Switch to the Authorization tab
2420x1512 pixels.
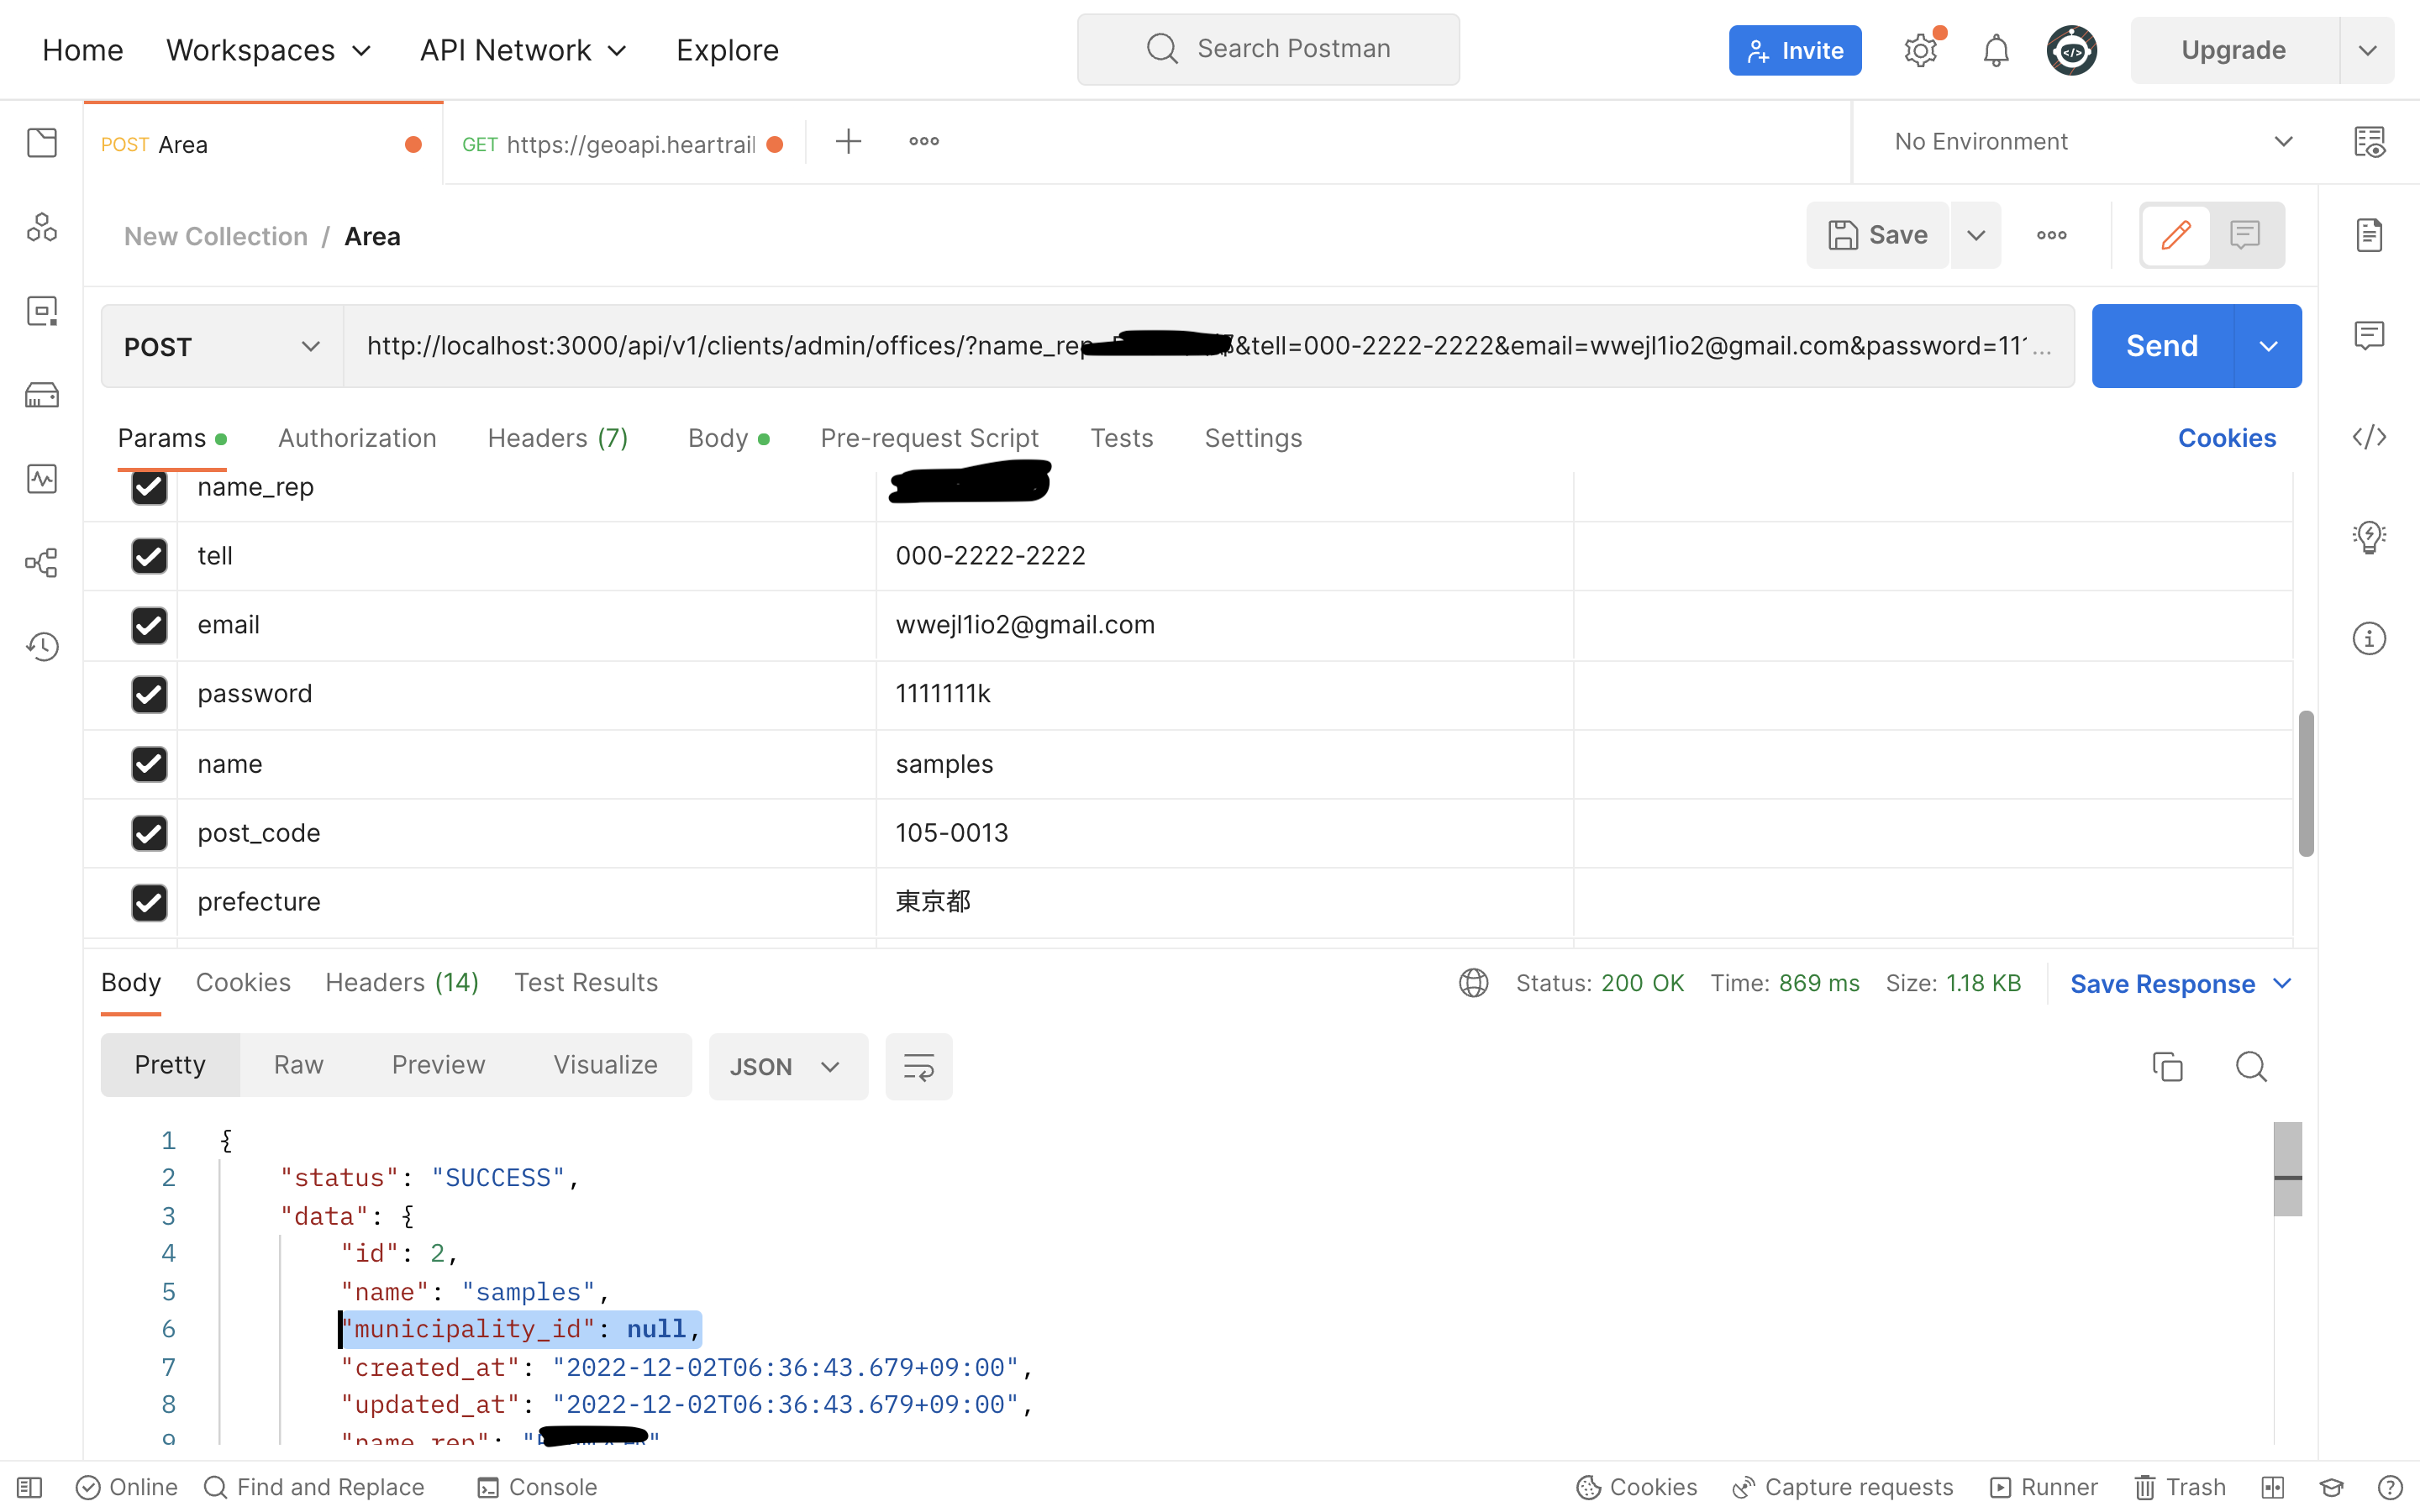click(357, 438)
